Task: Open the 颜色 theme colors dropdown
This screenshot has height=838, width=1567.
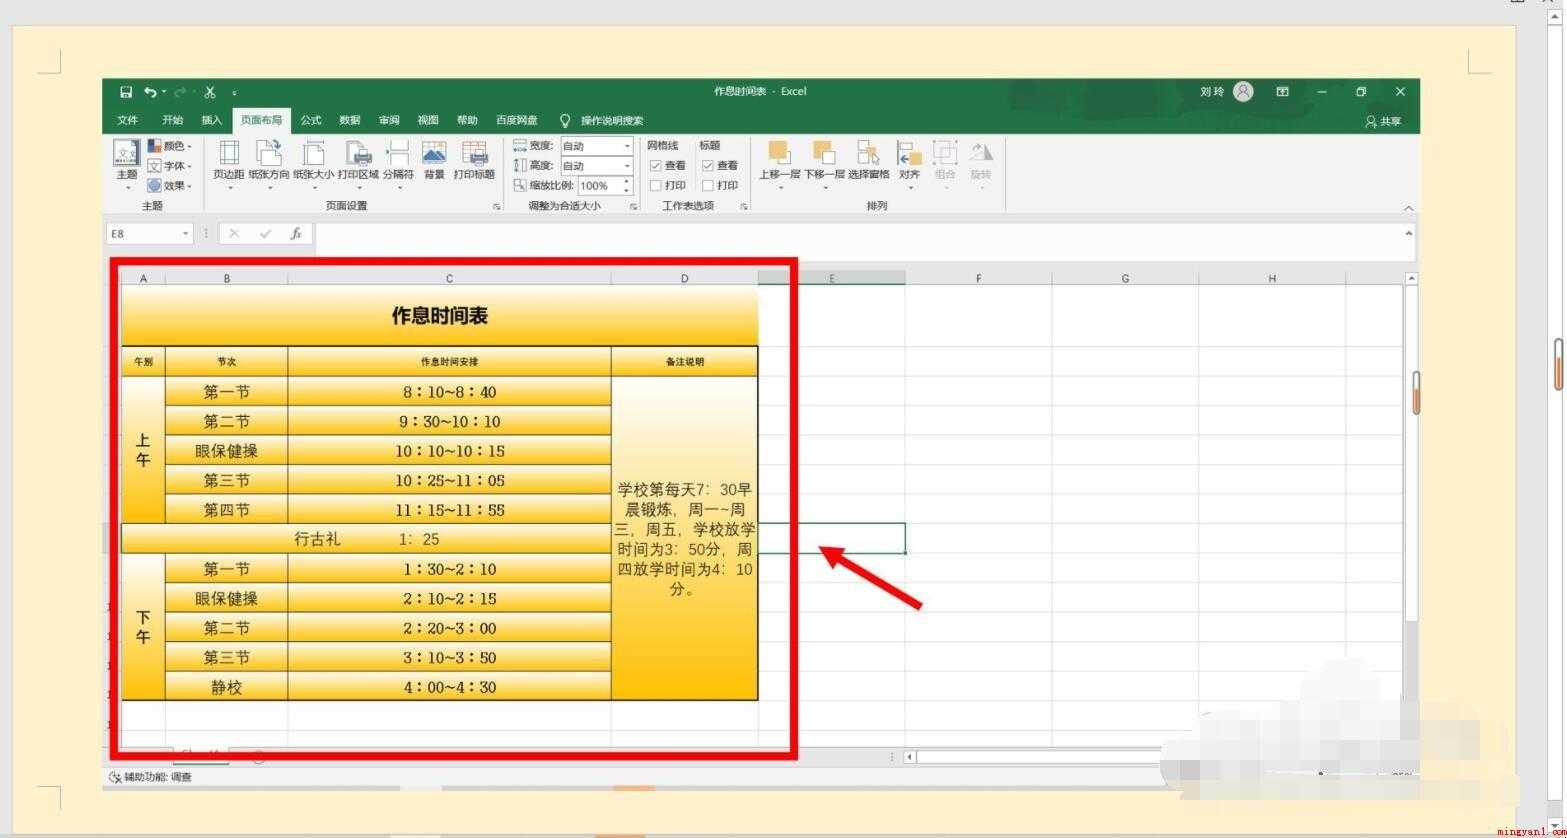Action: (170, 146)
